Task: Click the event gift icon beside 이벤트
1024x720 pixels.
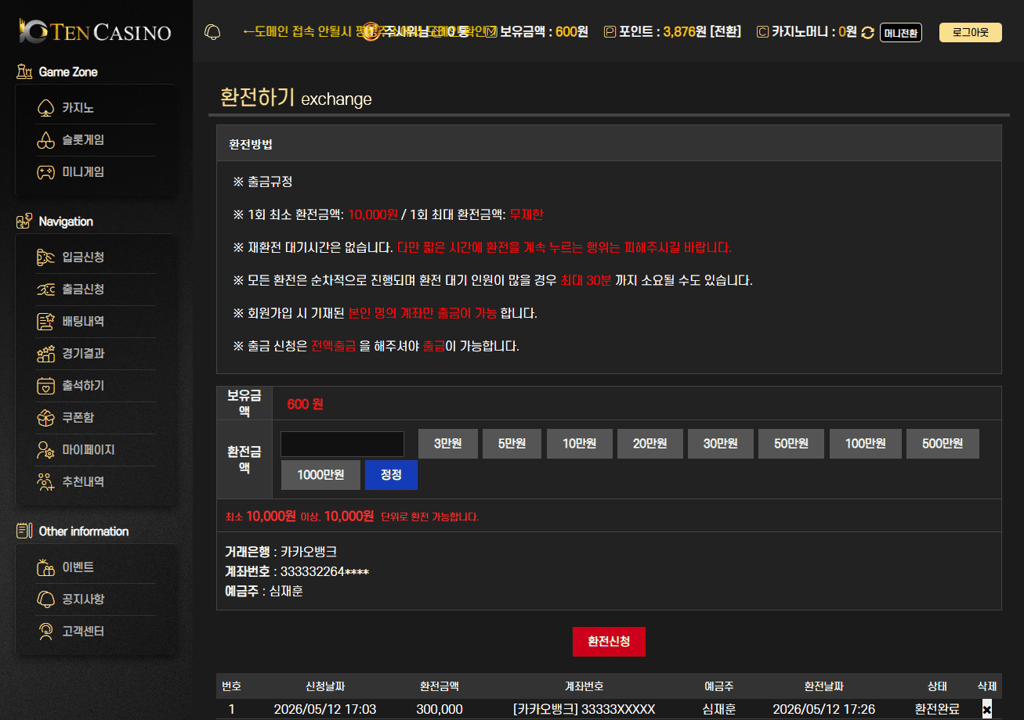Action: pyautogui.click(x=46, y=567)
